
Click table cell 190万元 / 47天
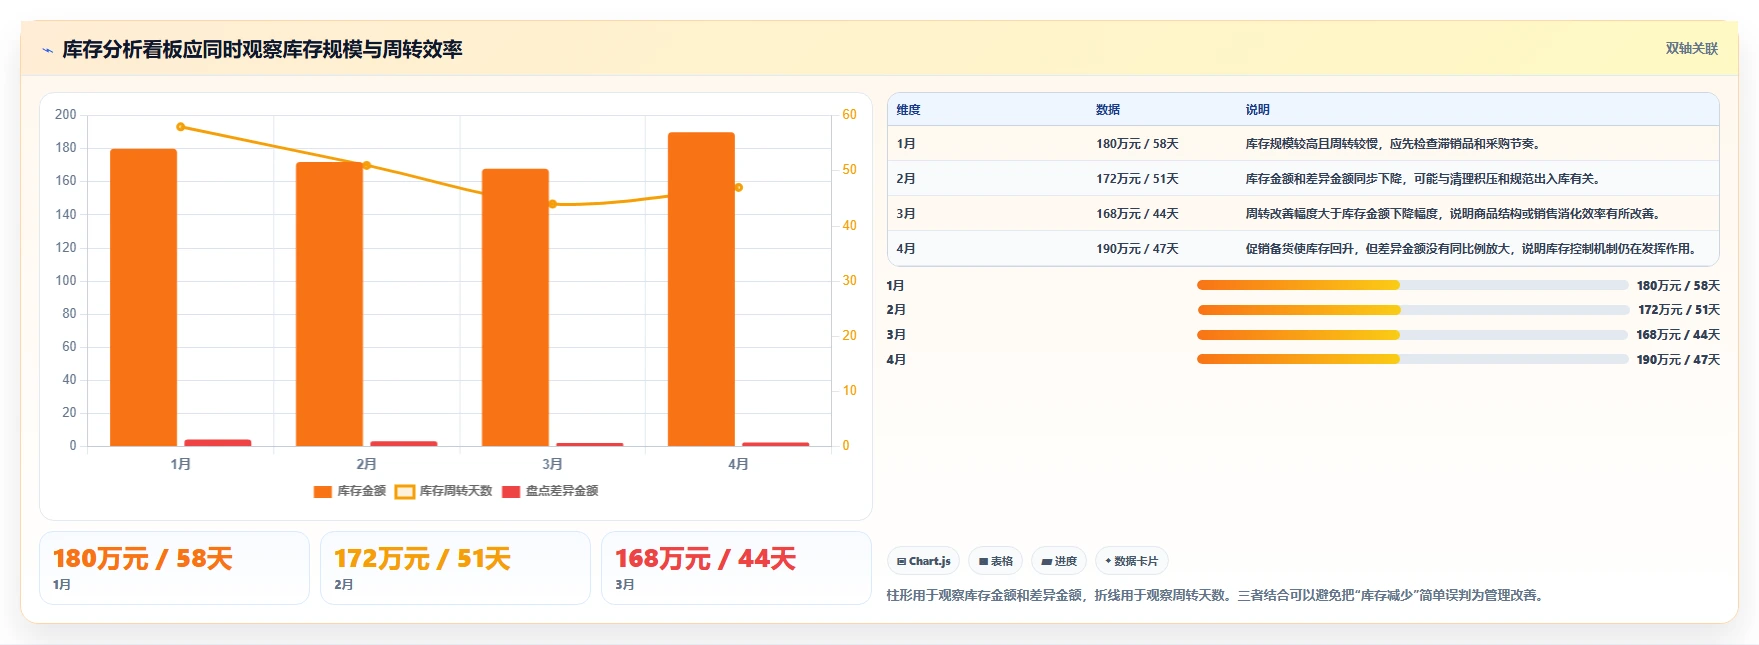click(1137, 249)
